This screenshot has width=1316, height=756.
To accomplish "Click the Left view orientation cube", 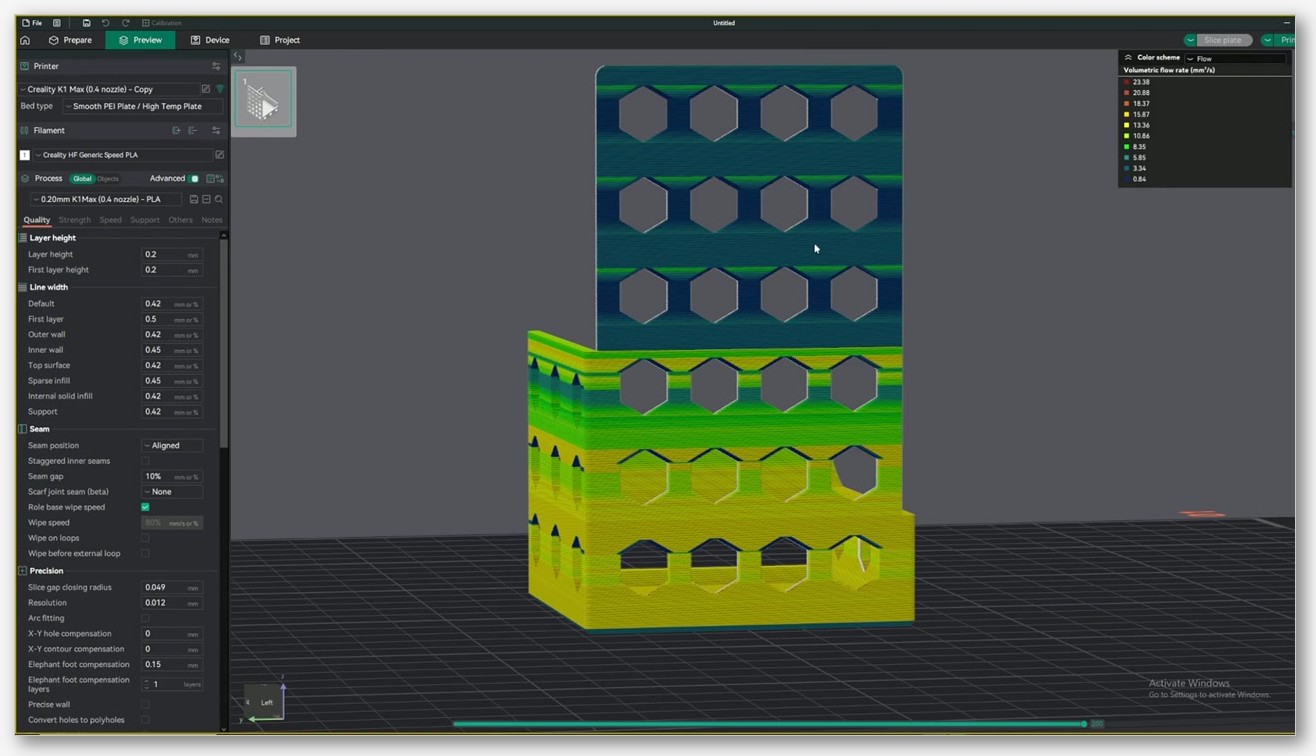I will [x=265, y=702].
